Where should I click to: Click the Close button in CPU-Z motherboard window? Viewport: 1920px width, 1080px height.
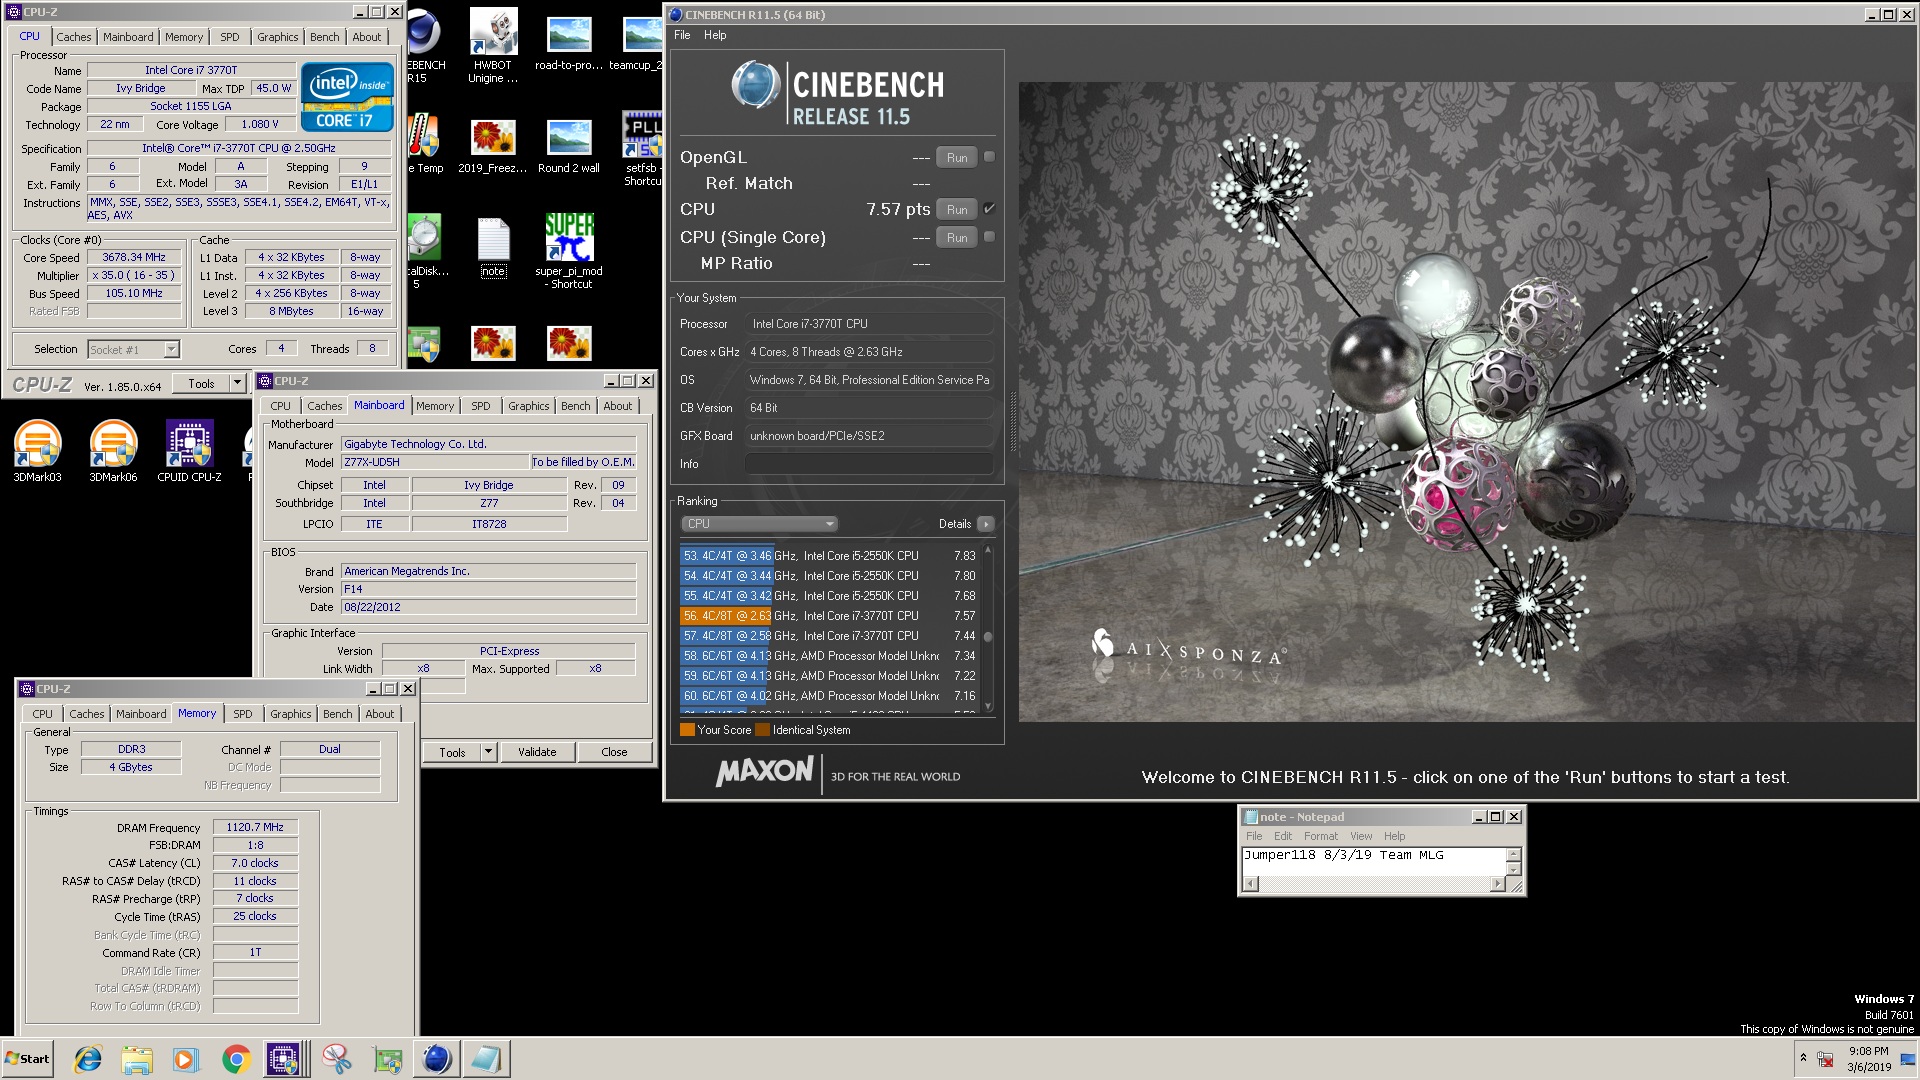(x=614, y=752)
